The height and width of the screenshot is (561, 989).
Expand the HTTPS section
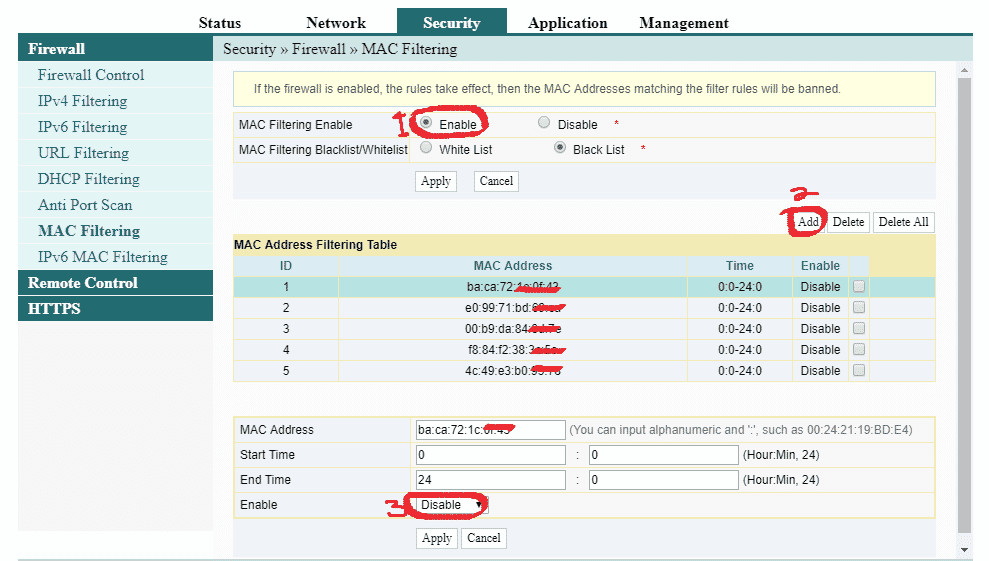point(115,309)
